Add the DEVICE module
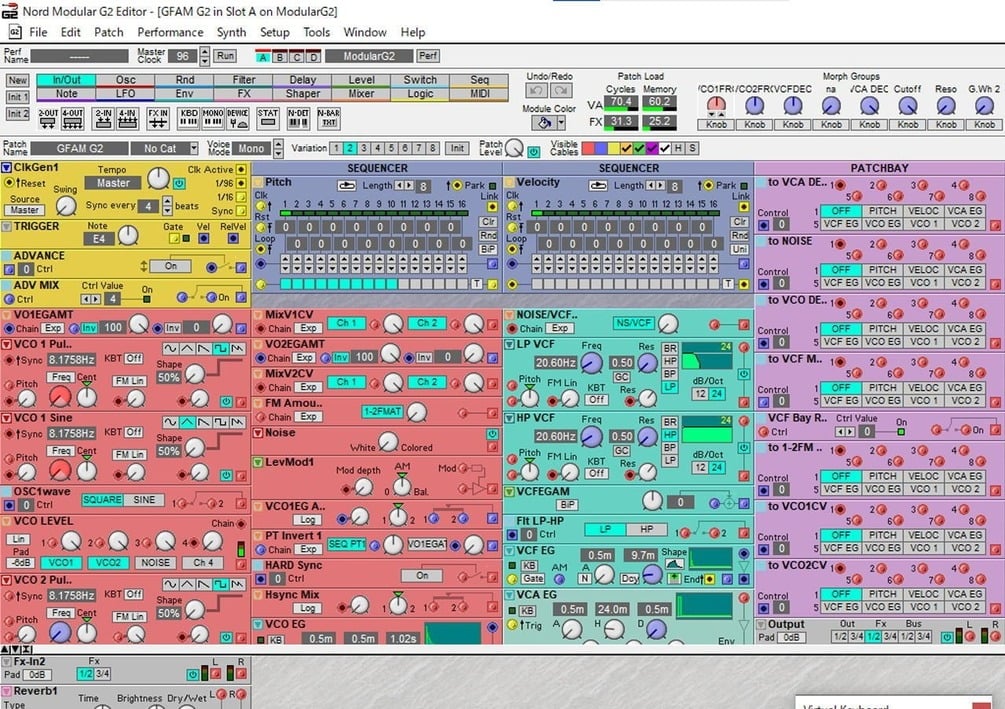 [237, 119]
